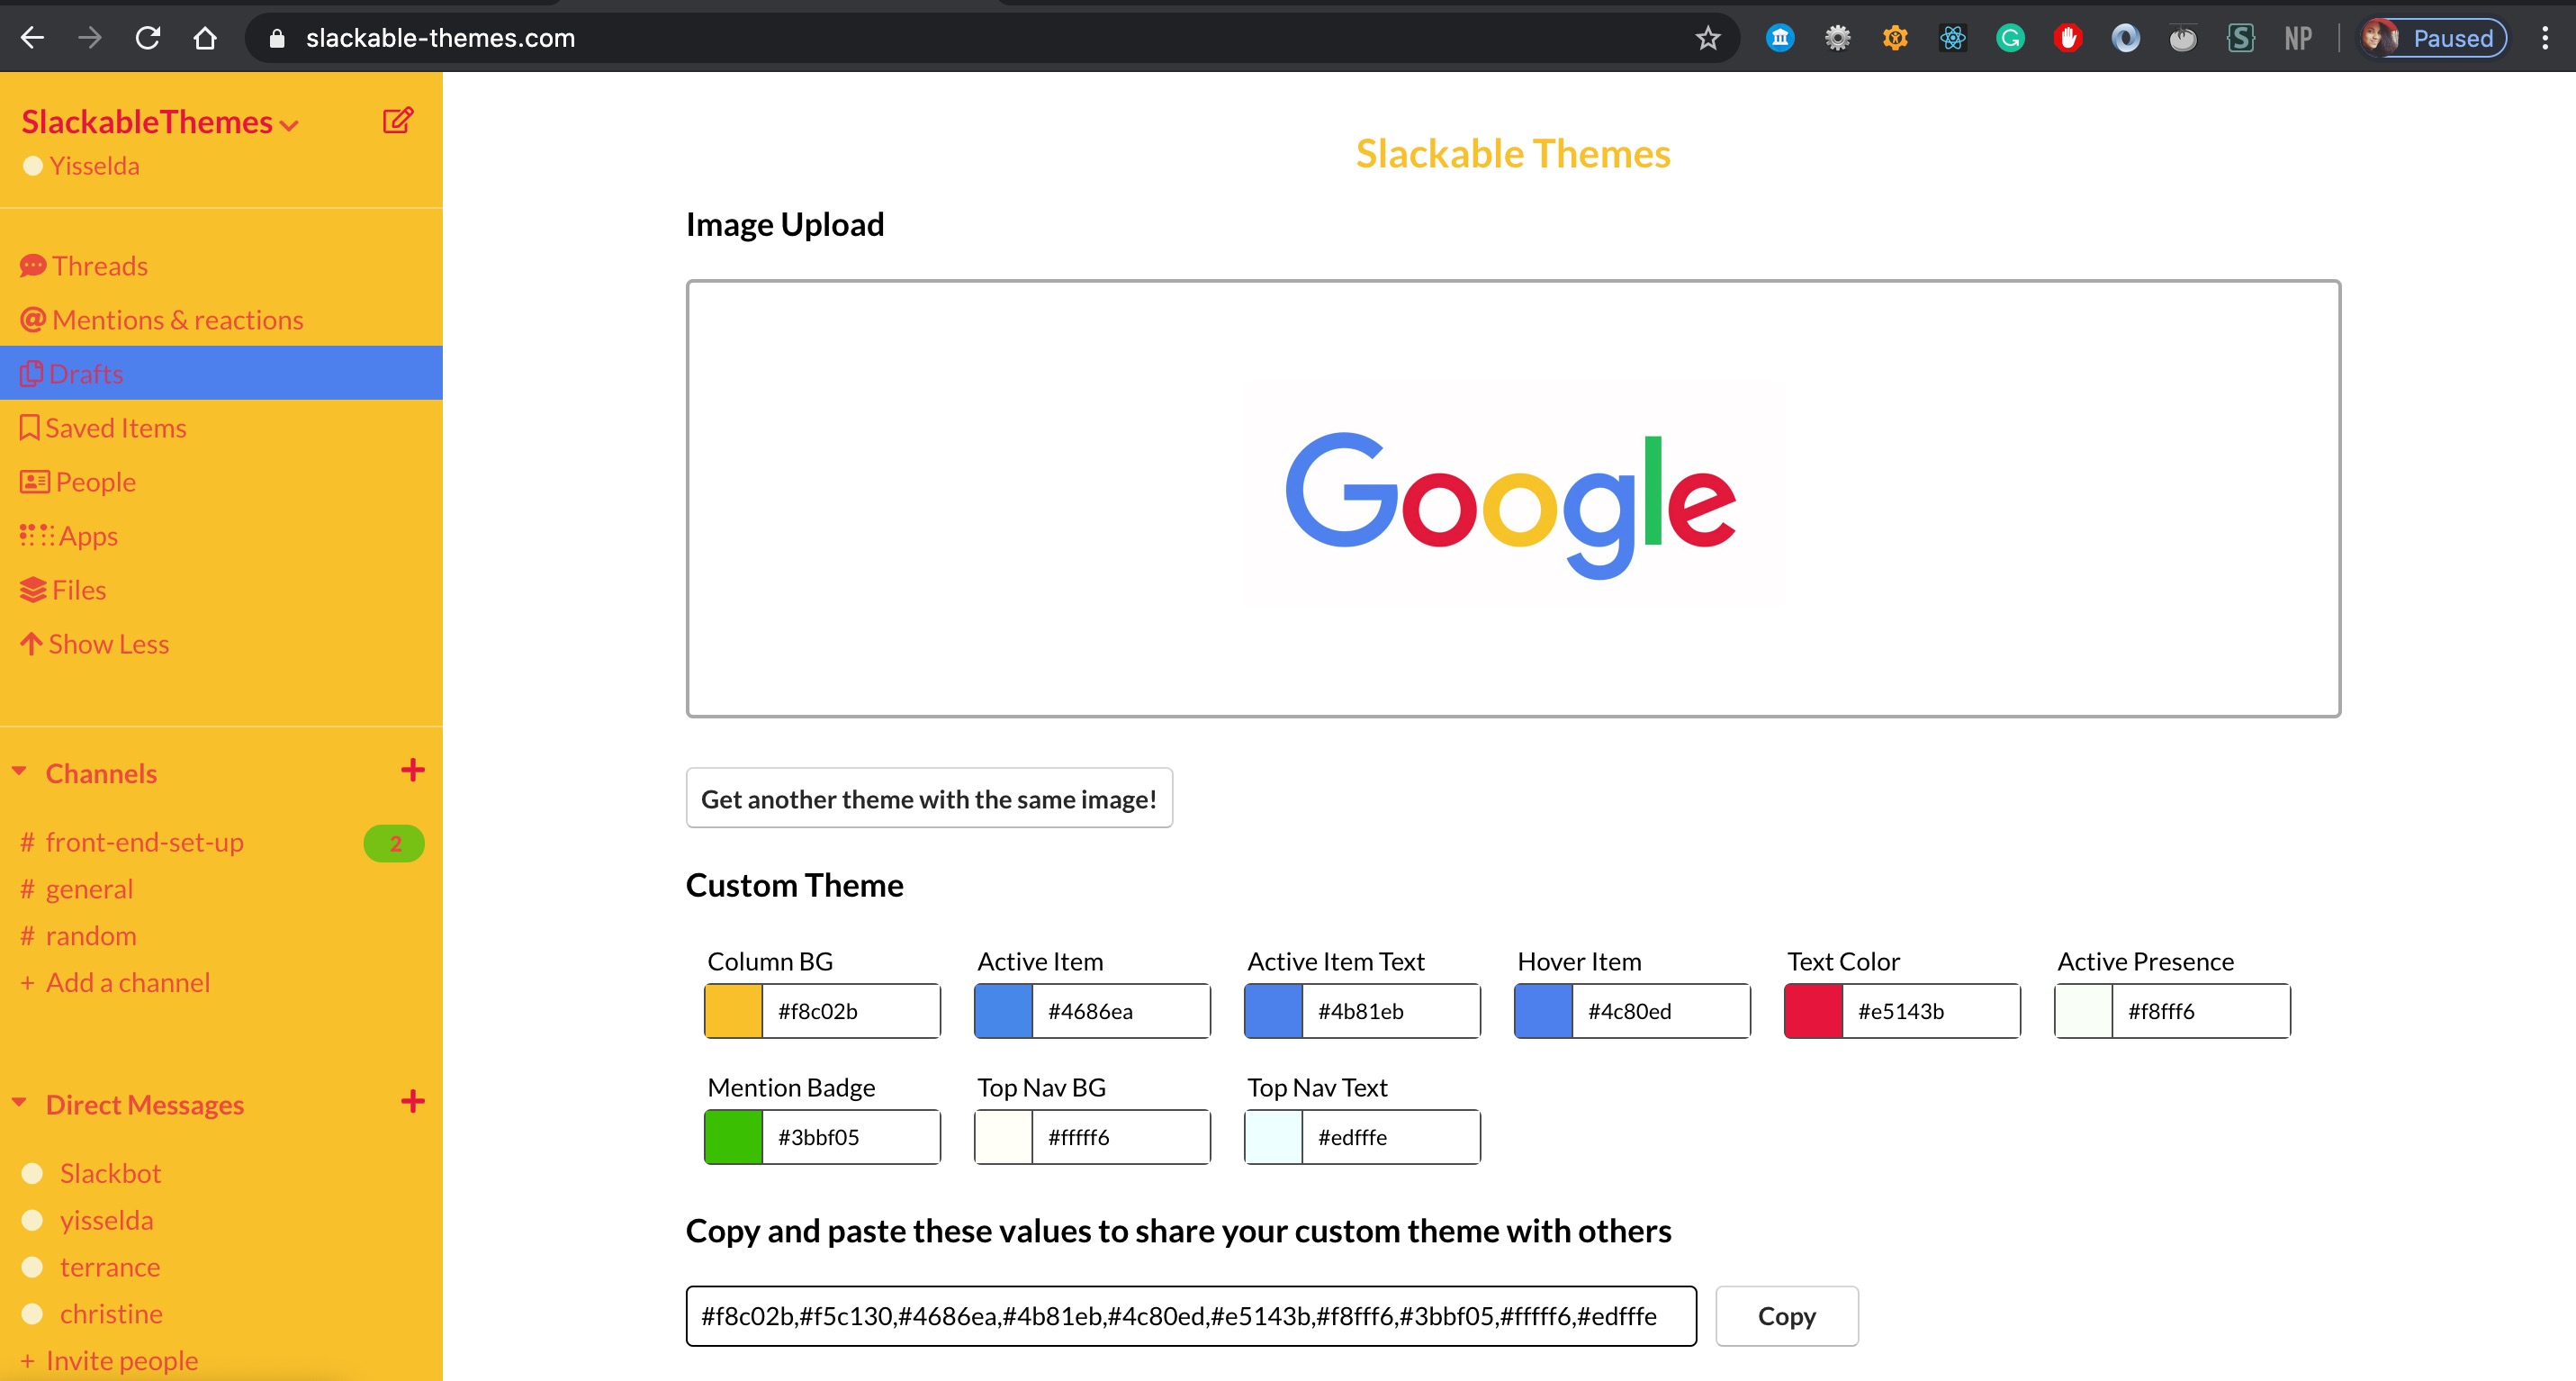The height and width of the screenshot is (1381, 2576).
Task: Click the compose new message icon
Action: [398, 121]
